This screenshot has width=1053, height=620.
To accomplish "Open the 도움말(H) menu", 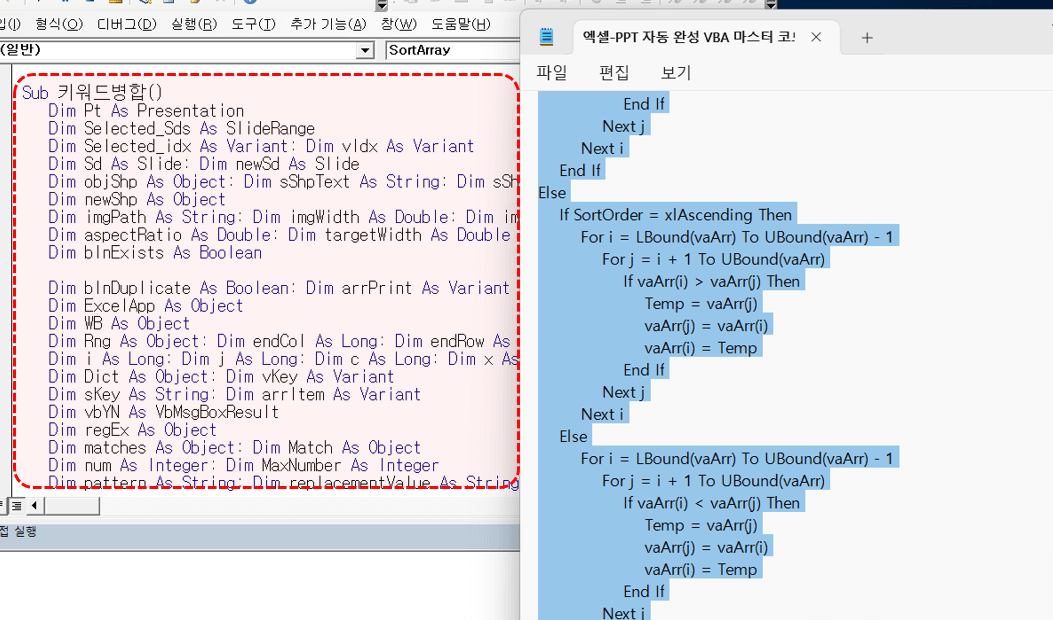I will point(461,24).
